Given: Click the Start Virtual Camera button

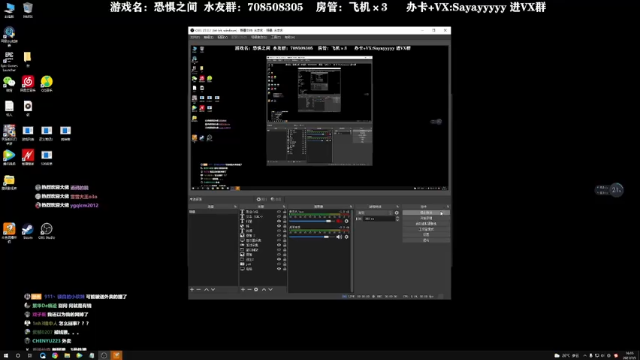Looking at the screenshot, I should tap(426, 224).
